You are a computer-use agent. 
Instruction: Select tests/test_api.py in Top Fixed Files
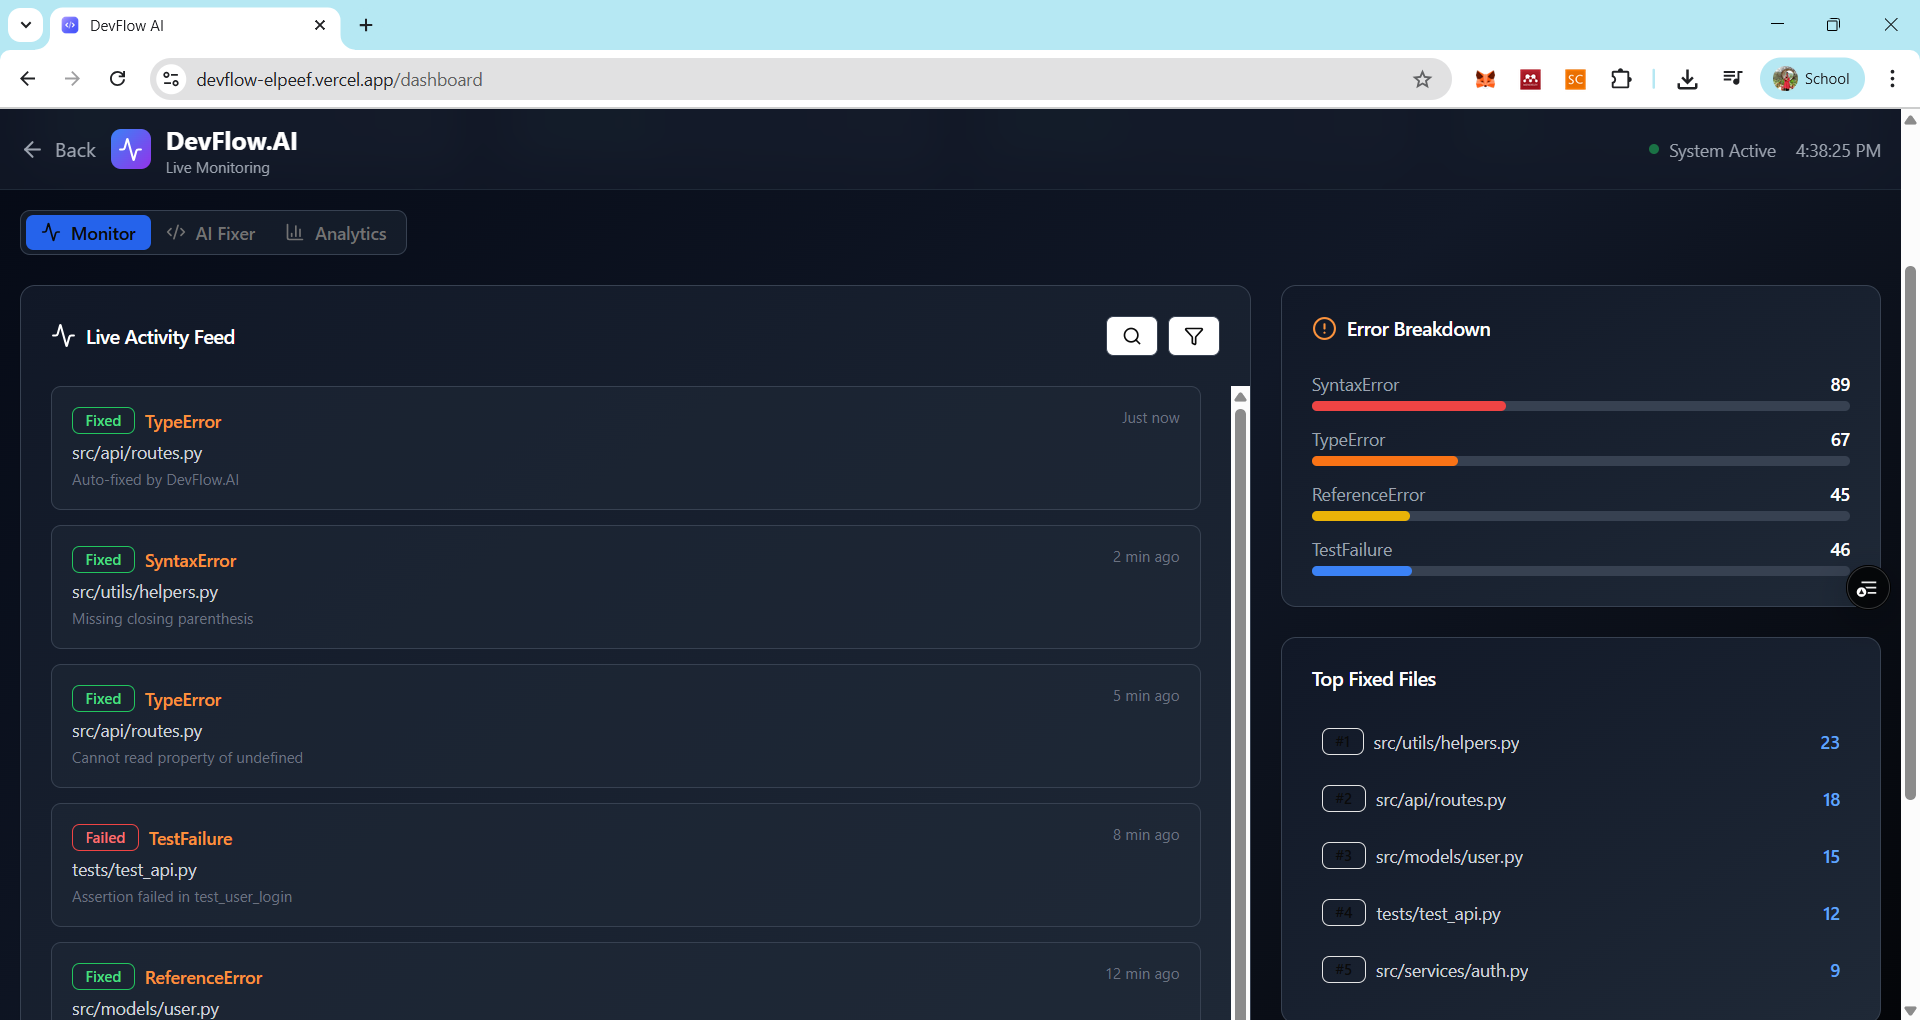[1580, 913]
